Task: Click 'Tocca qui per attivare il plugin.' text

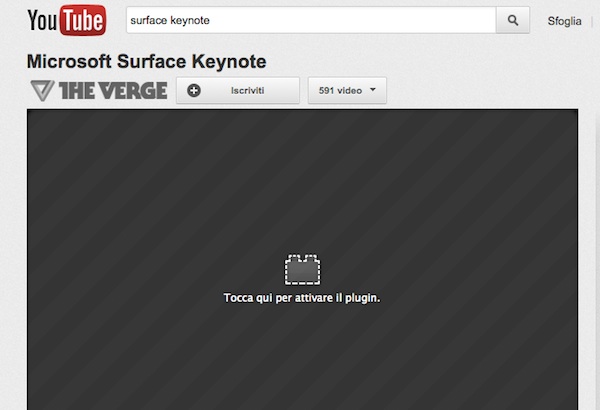Action: click(x=302, y=298)
